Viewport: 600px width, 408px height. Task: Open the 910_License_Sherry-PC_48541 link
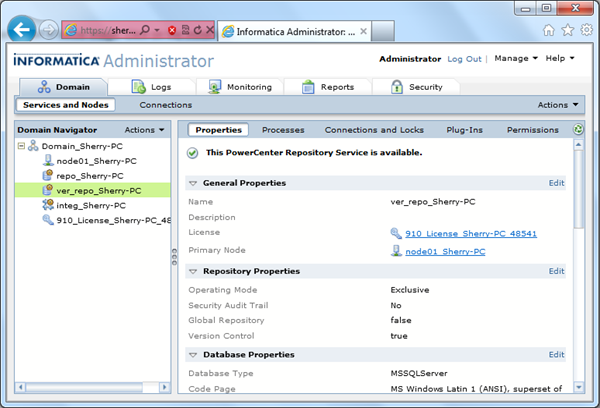point(471,233)
